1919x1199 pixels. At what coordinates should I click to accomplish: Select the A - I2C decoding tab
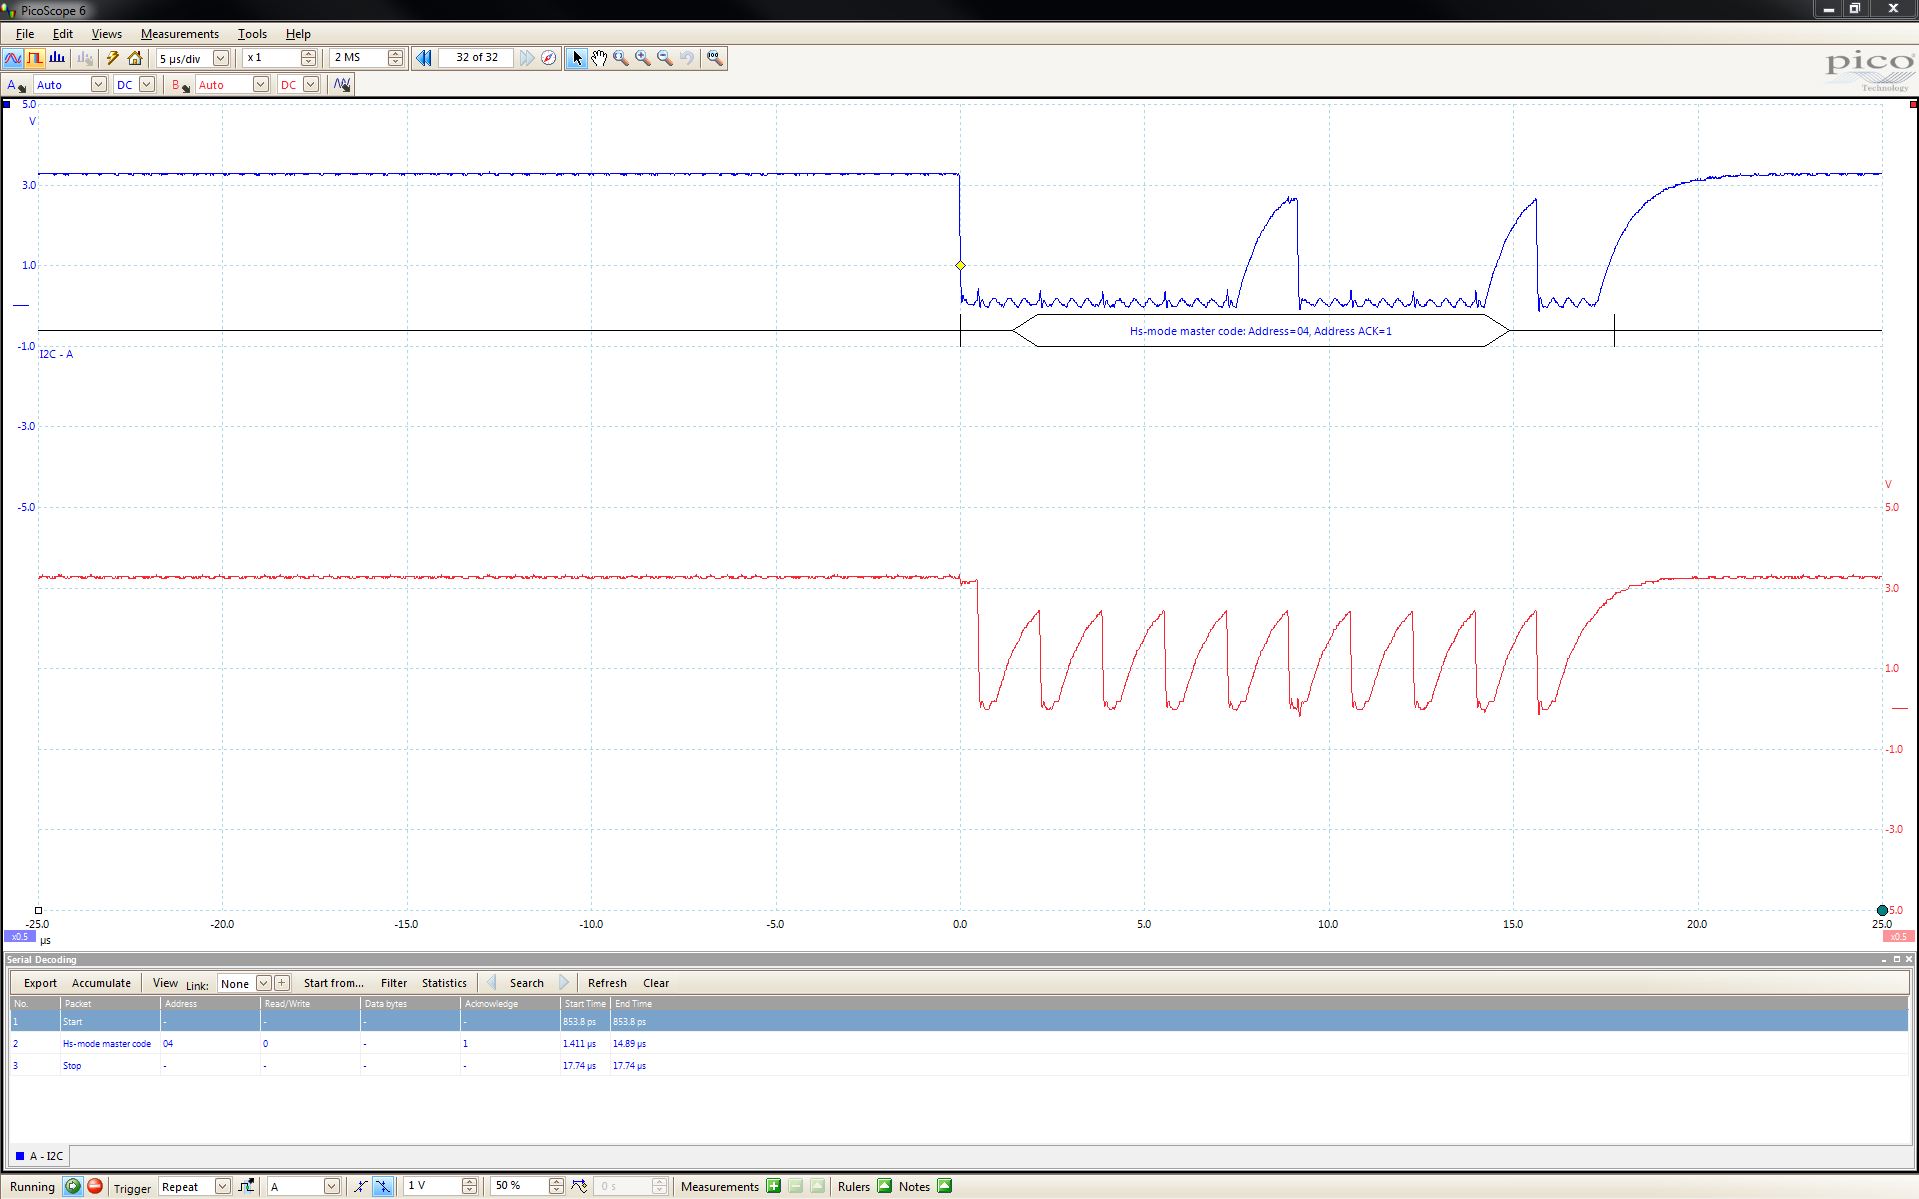[40, 1156]
